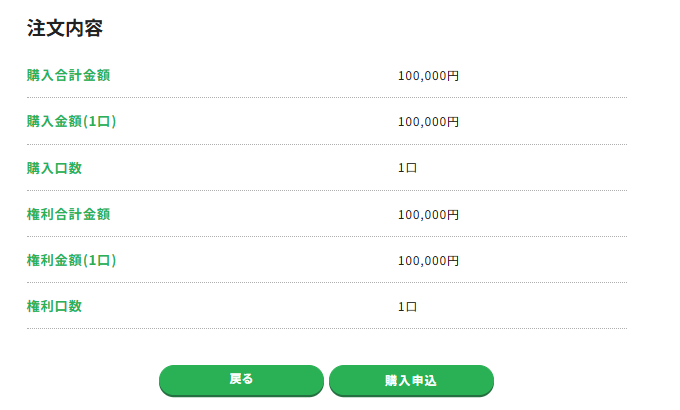Click the 100,000円 value beside 権利金額(1口)
680x410 pixels.
428,261
